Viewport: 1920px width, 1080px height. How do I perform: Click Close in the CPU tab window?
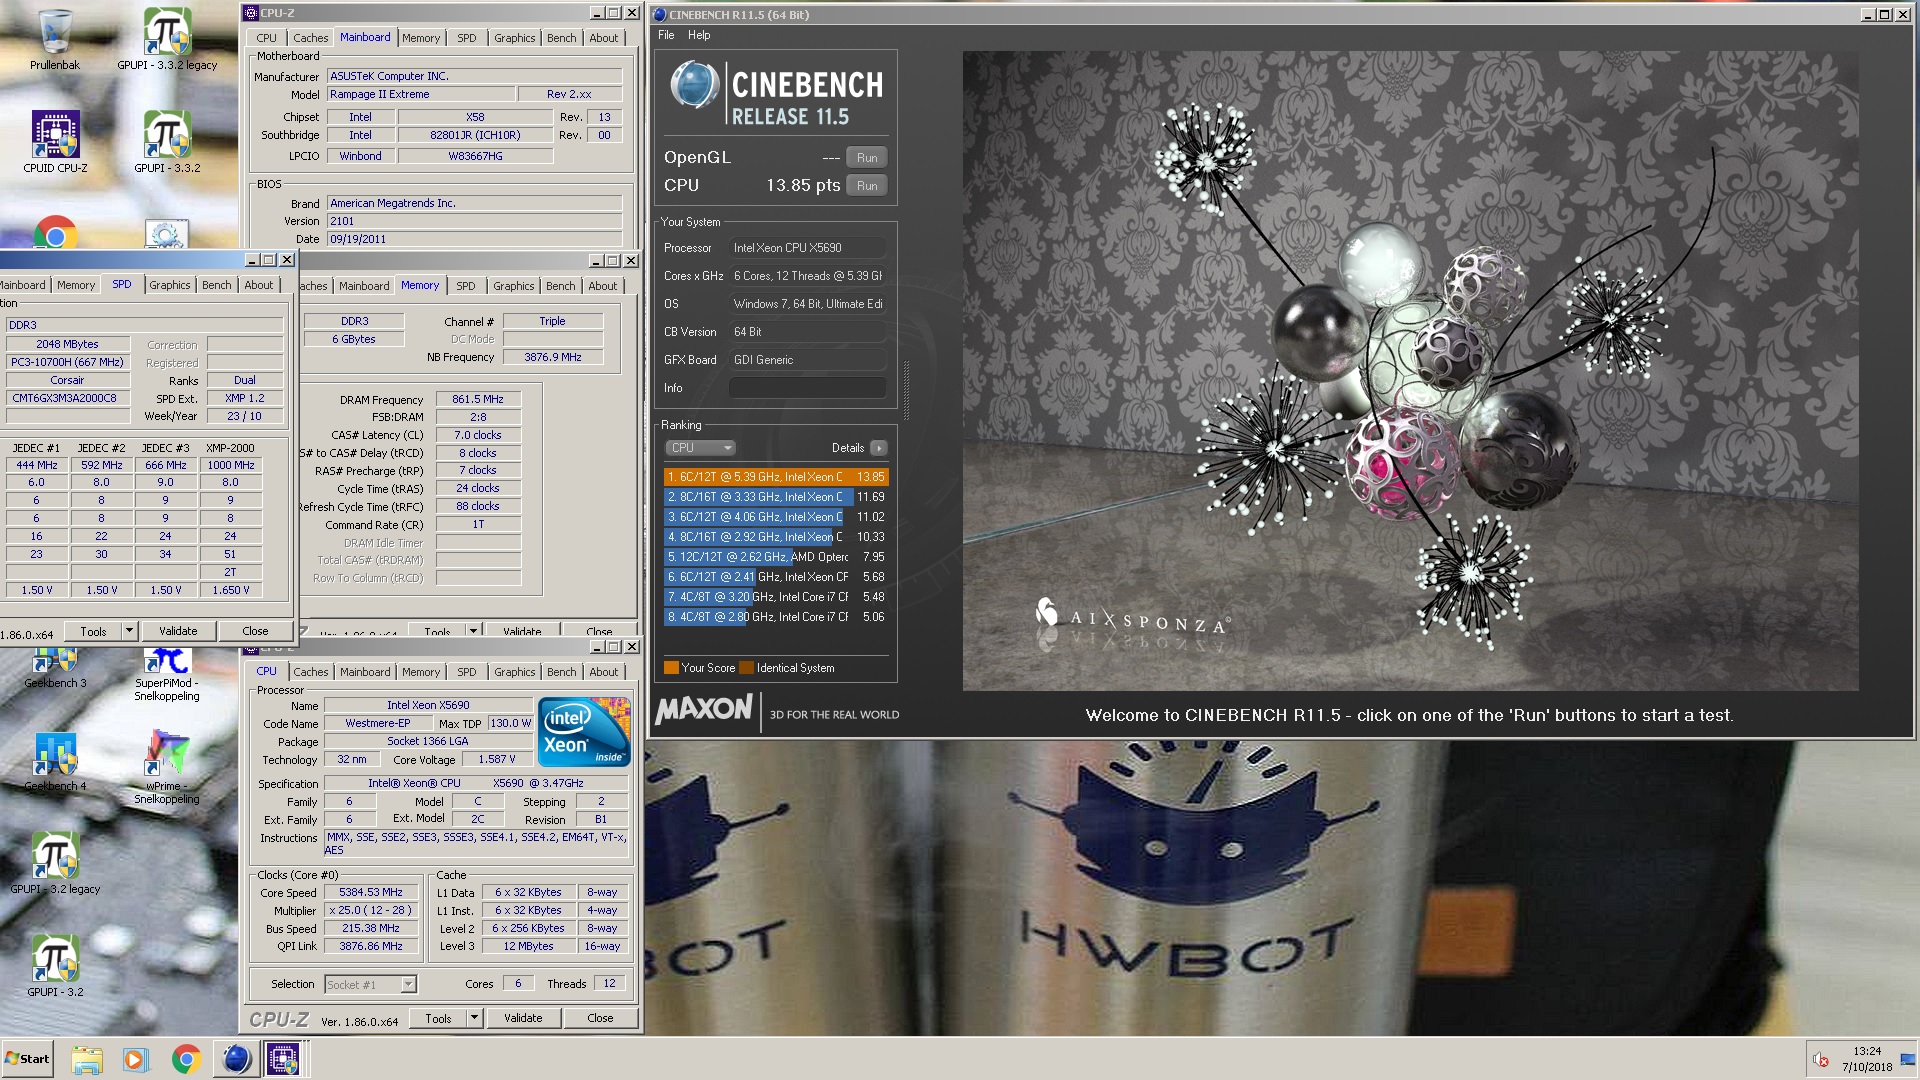tap(600, 1018)
